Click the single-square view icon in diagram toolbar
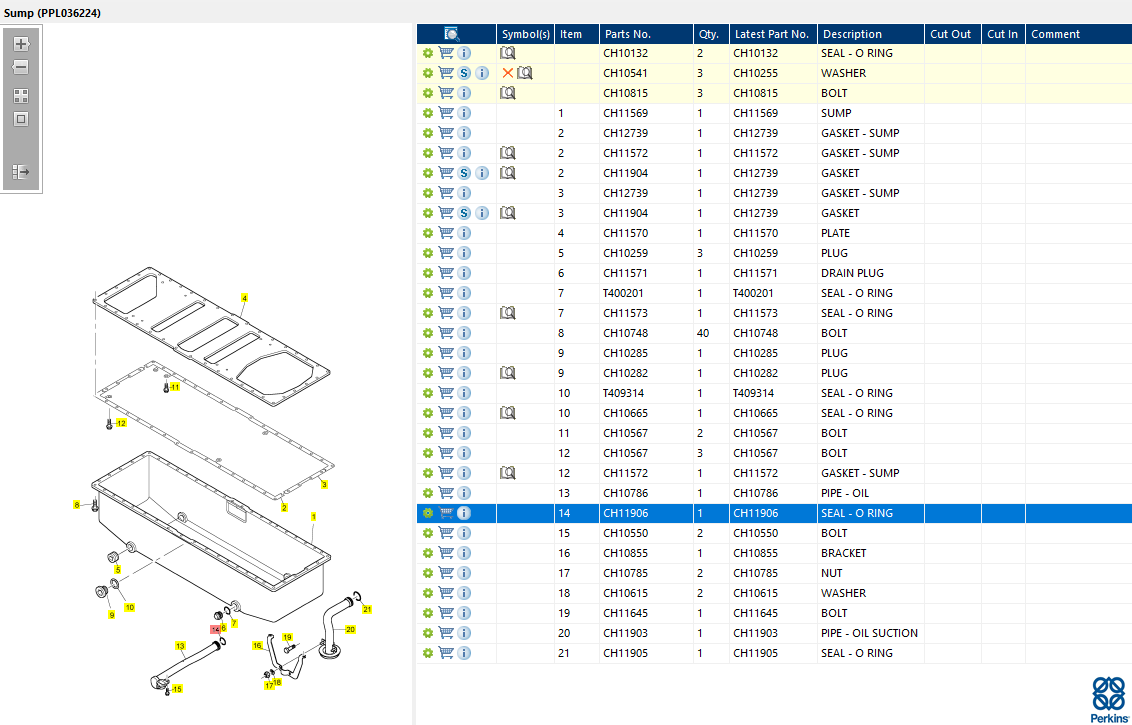This screenshot has width=1132, height=725. click(x=20, y=119)
